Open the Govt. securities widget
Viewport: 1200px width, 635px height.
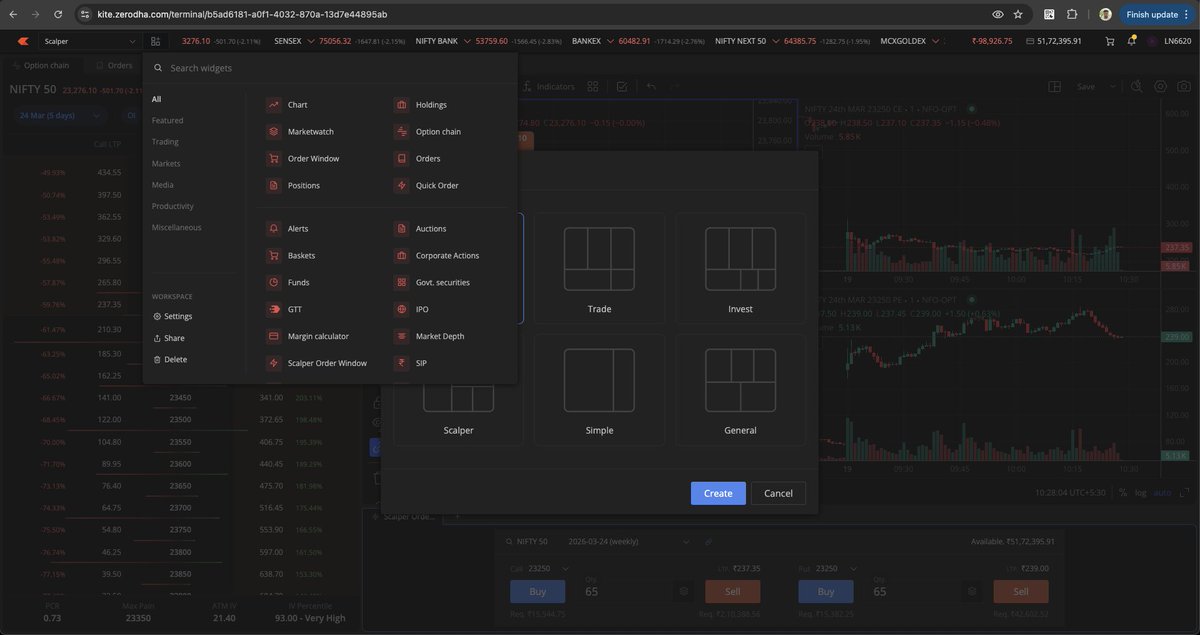pyautogui.click(x=433, y=283)
